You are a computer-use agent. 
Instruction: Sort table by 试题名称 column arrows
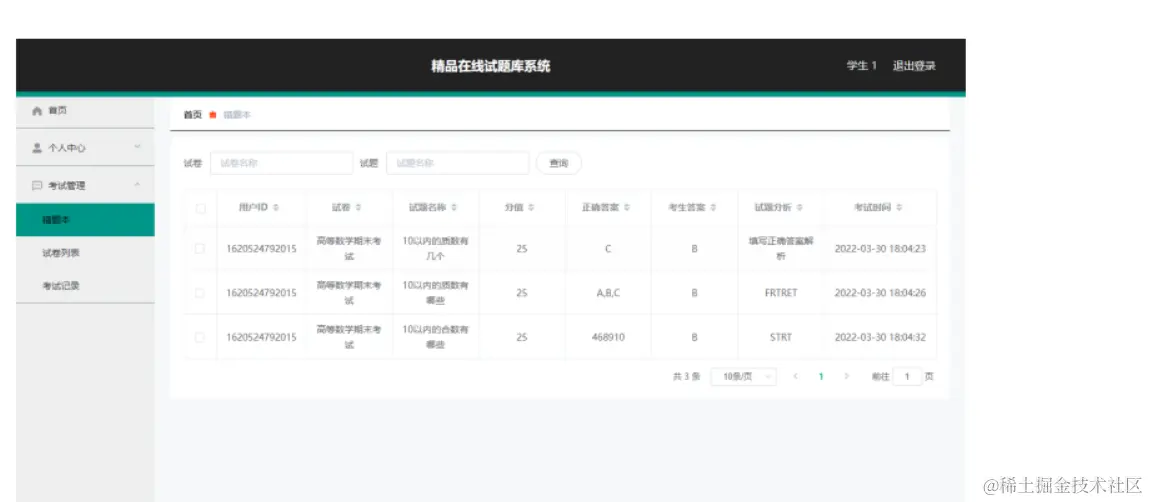454,208
